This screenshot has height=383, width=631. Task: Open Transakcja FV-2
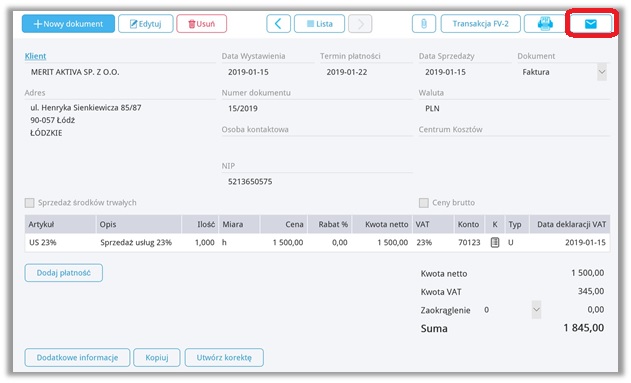click(x=480, y=24)
